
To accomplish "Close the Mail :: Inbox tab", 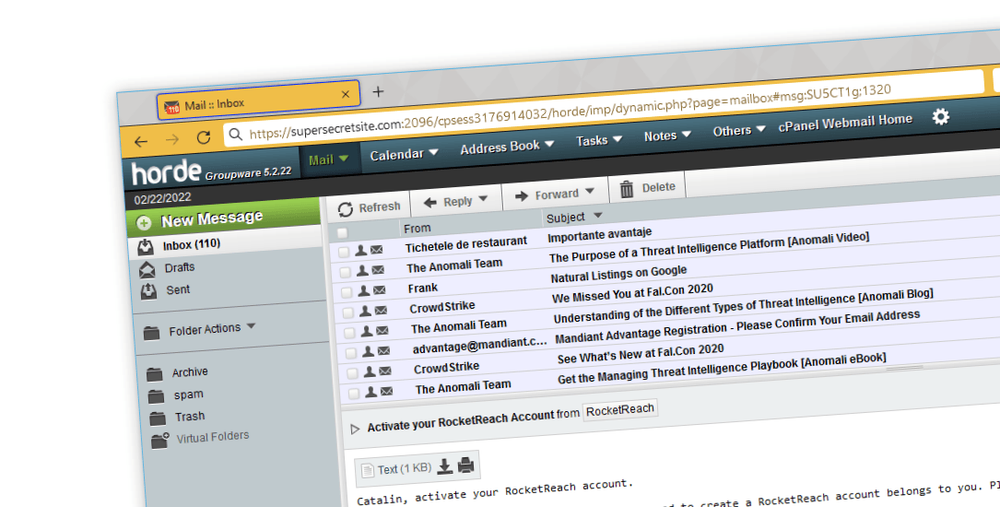I will [346, 95].
